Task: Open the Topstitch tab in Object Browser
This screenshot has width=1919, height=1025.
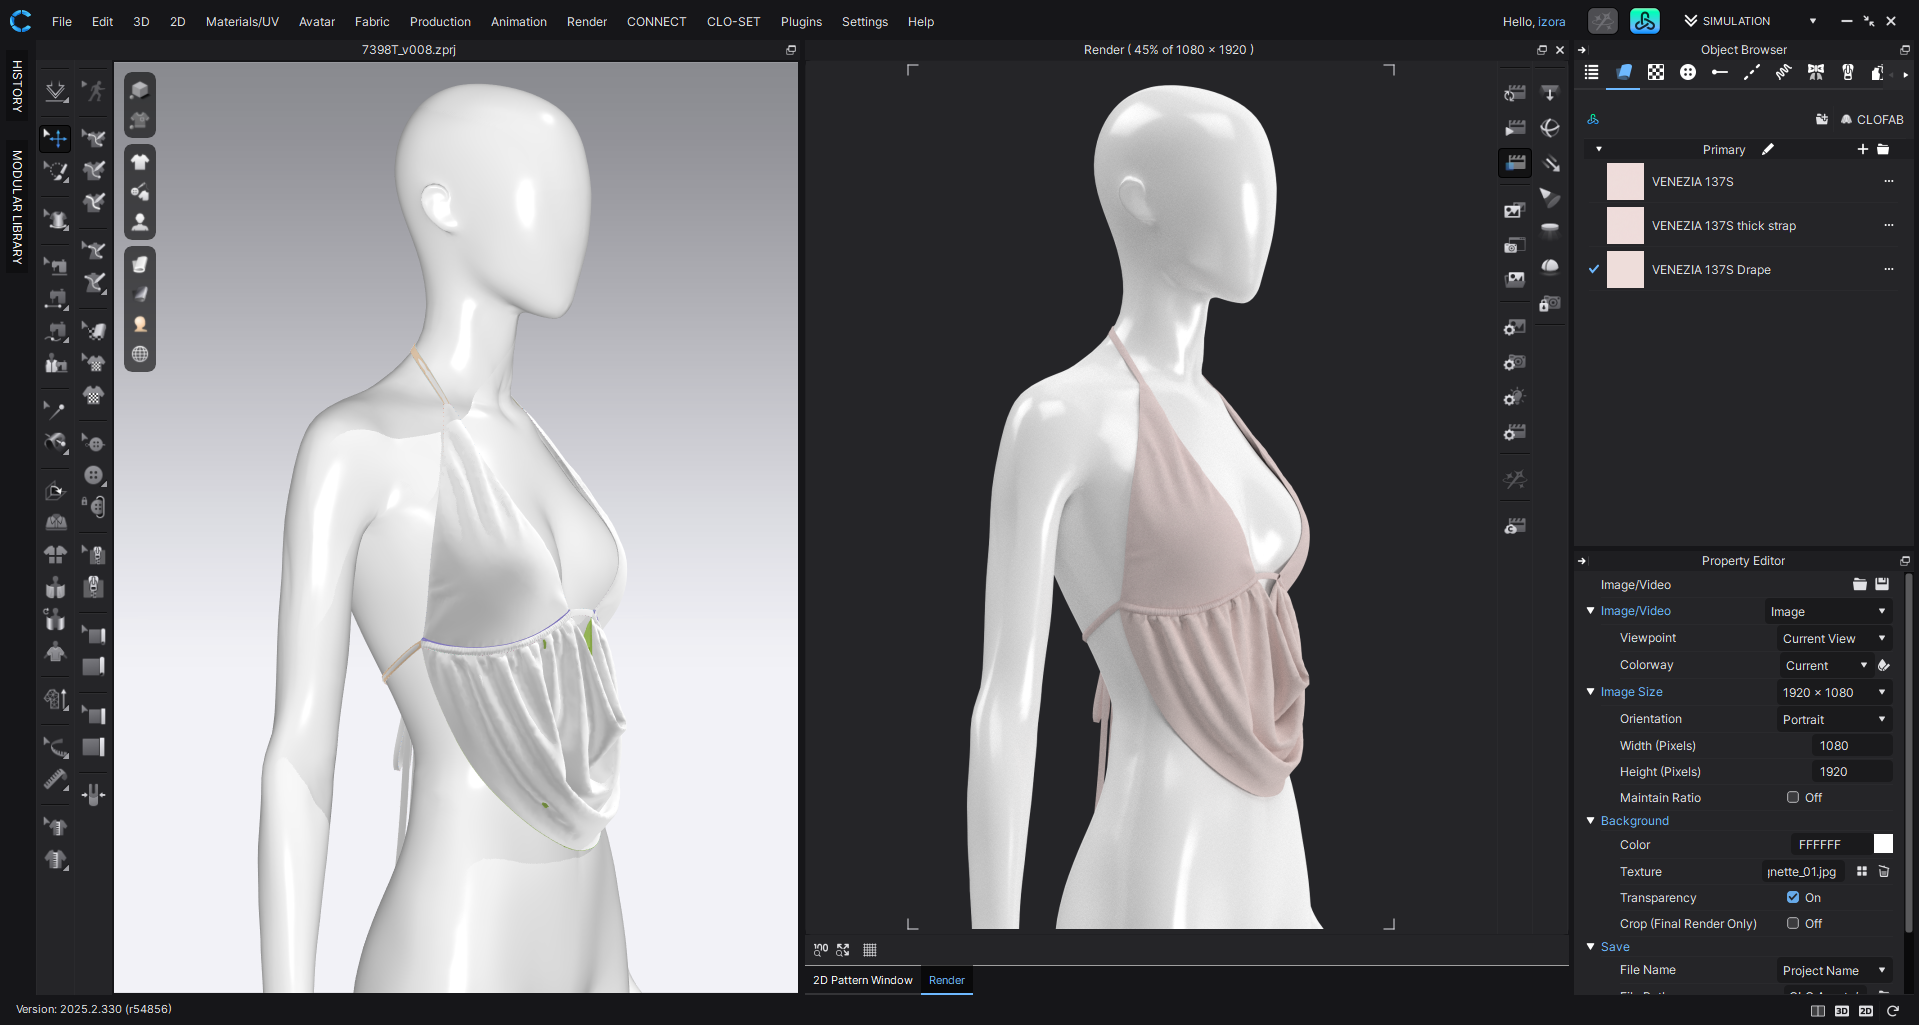Action: (x=1752, y=72)
